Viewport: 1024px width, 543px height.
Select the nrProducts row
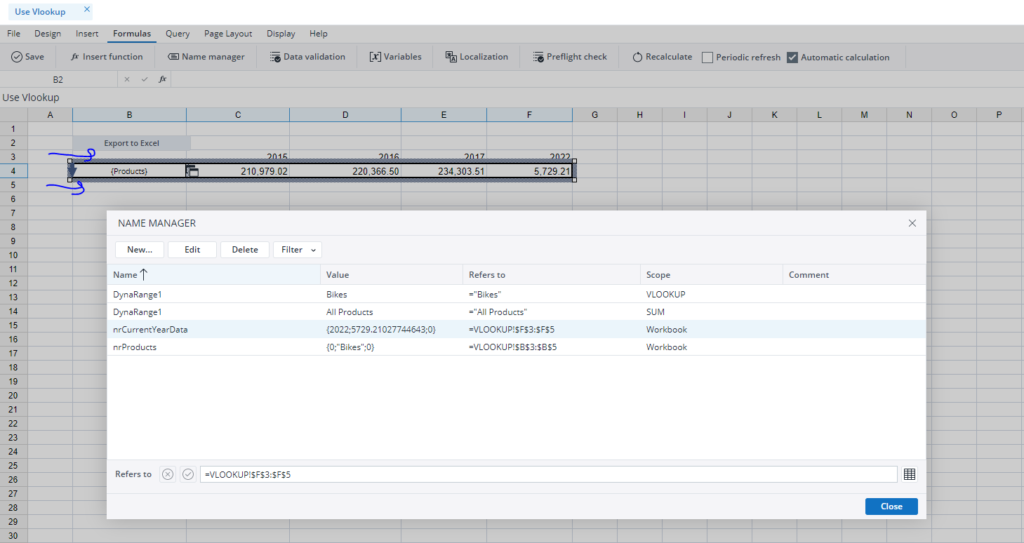pos(517,347)
